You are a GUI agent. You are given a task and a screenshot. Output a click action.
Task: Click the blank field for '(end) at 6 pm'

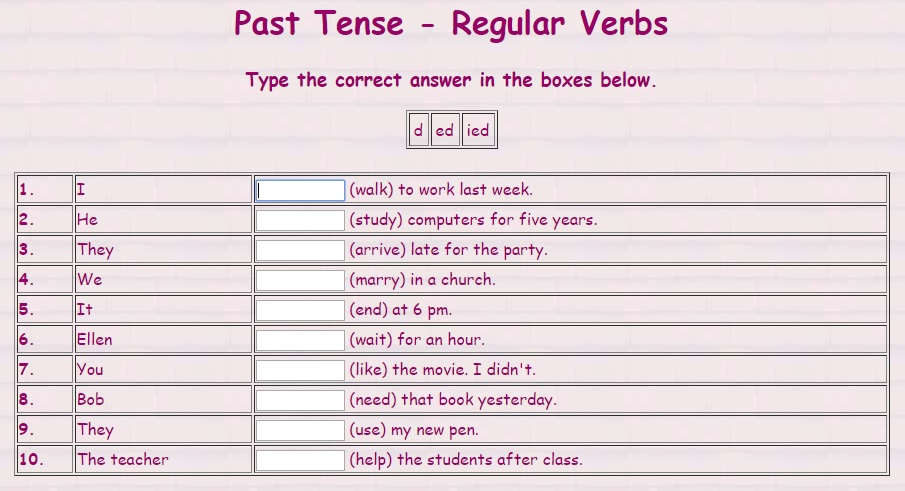point(300,310)
